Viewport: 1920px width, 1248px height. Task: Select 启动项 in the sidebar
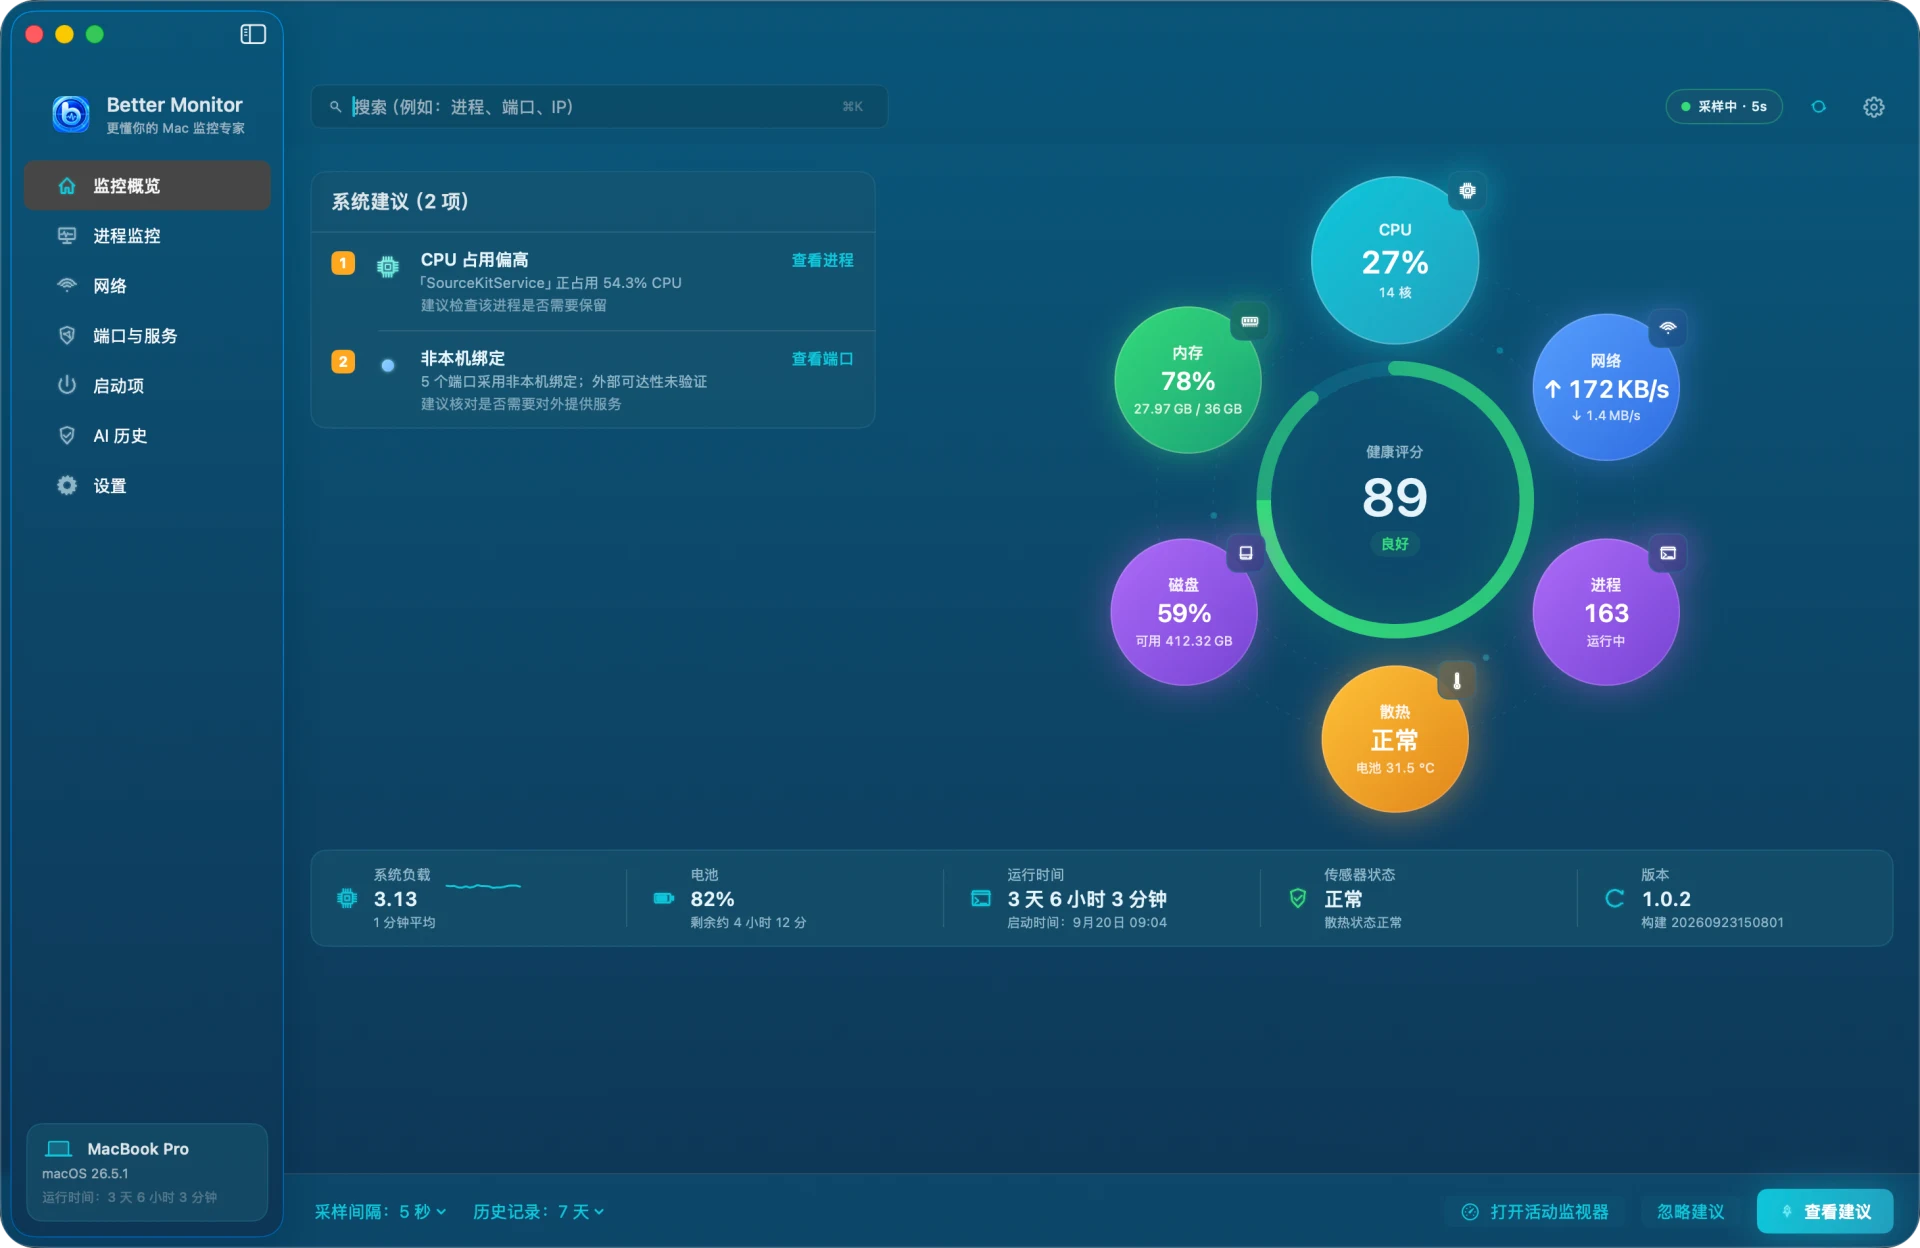click(x=147, y=386)
